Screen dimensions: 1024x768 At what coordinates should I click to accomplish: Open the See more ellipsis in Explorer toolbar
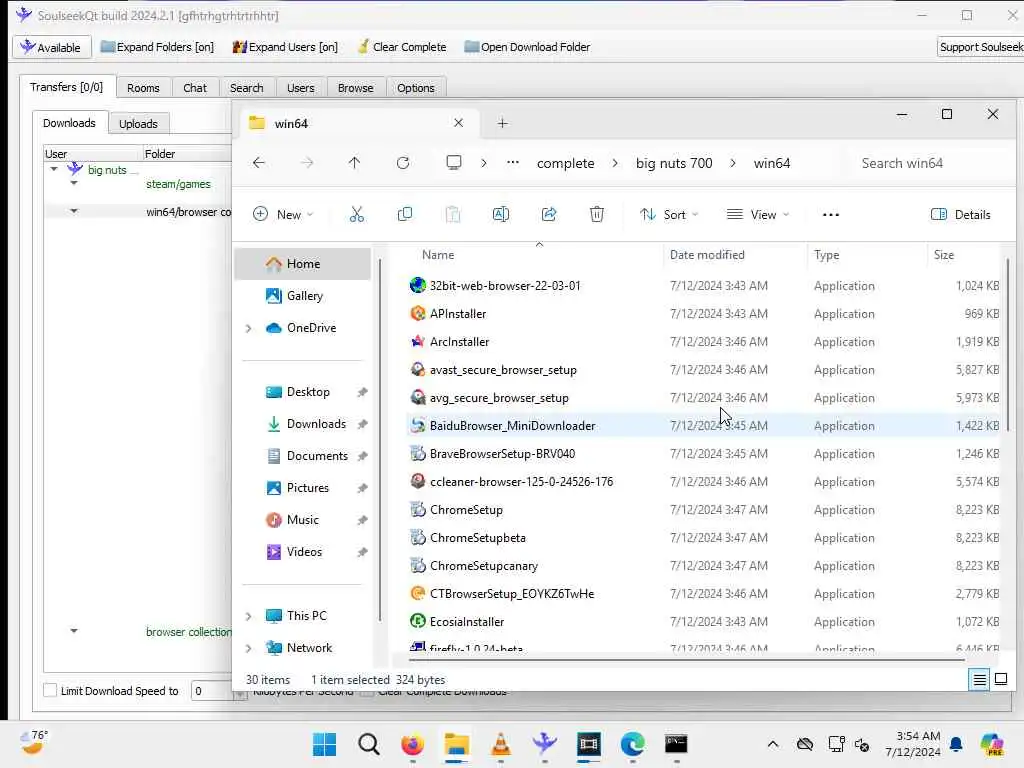(x=830, y=215)
